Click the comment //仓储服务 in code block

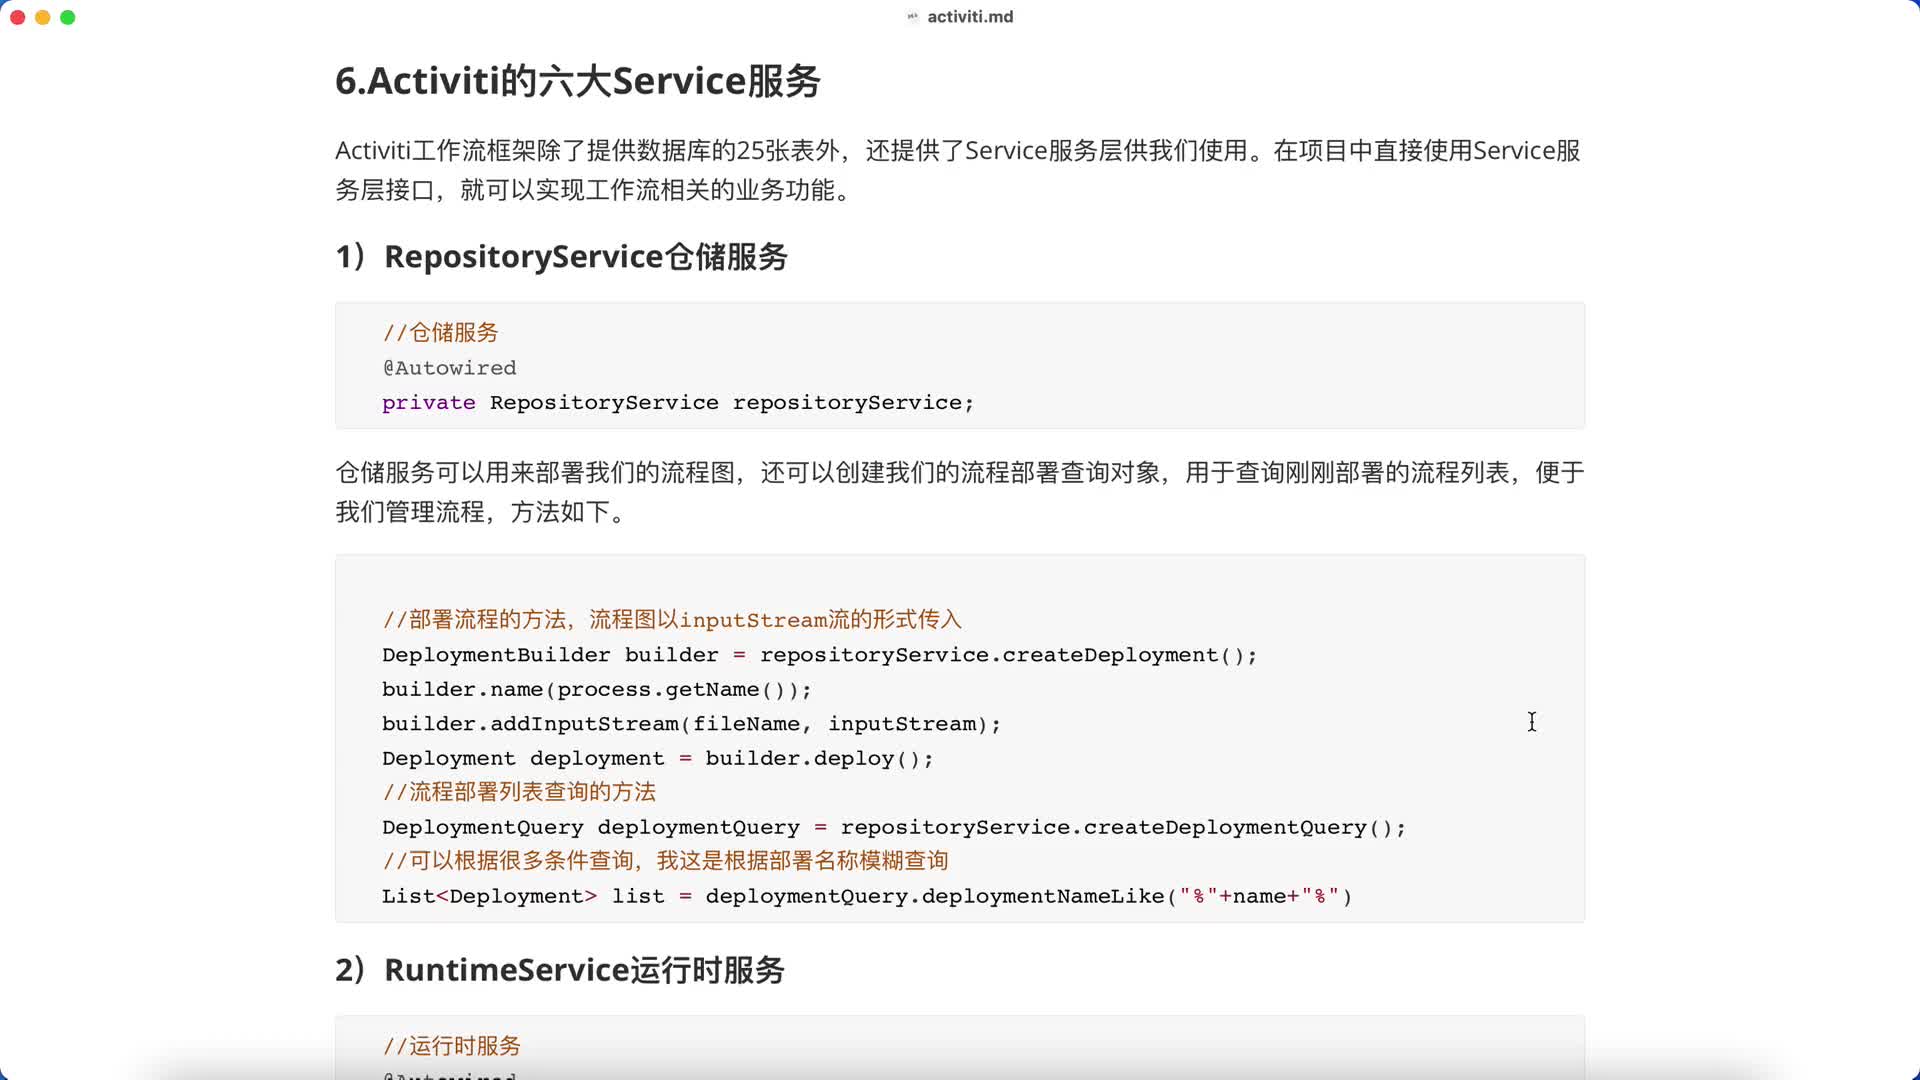pyautogui.click(x=440, y=333)
